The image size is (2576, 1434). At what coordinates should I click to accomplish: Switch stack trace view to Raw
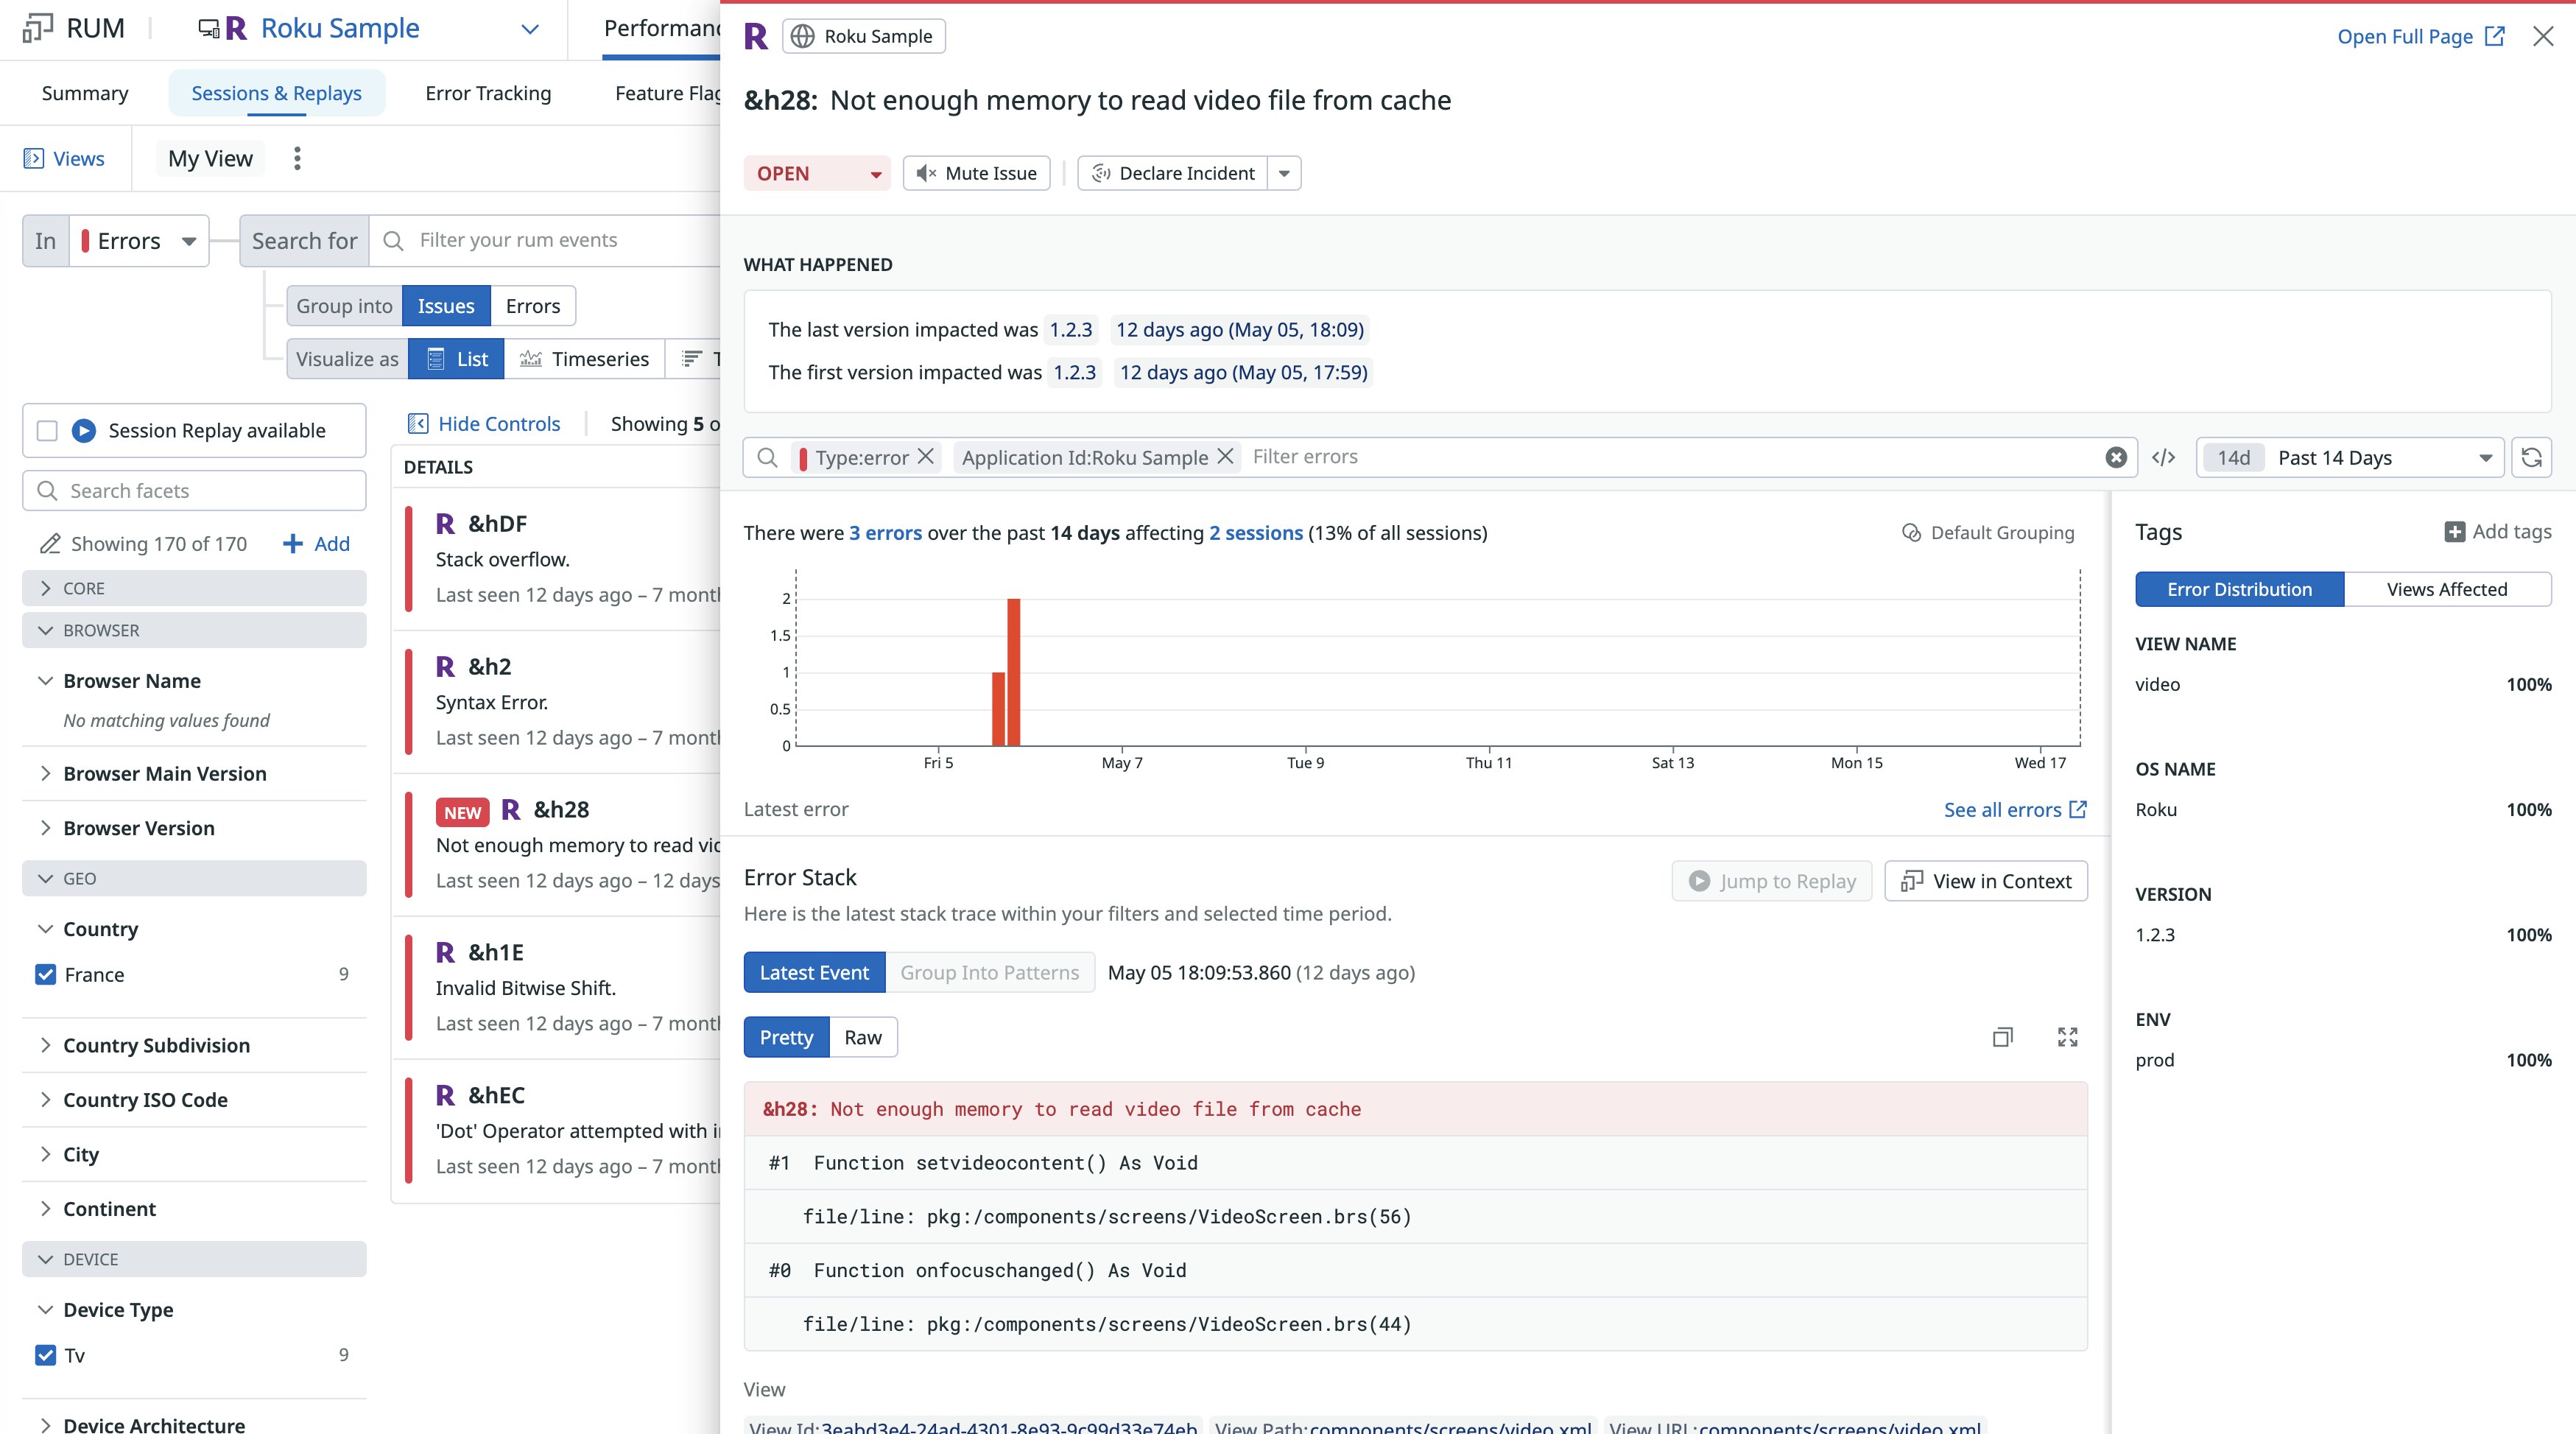862,1037
